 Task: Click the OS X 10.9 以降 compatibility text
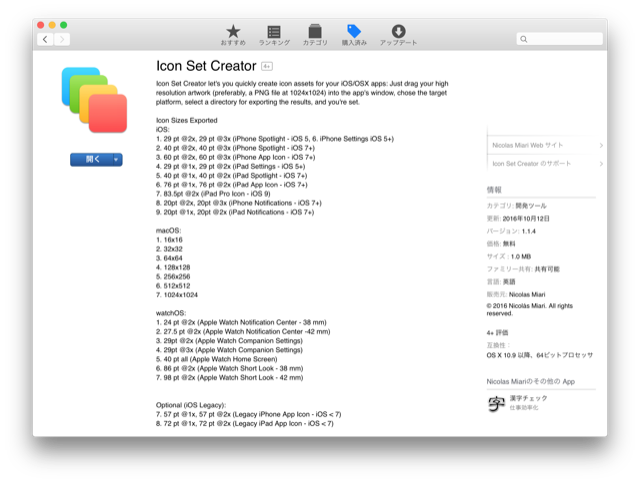[x=540, y=355]
